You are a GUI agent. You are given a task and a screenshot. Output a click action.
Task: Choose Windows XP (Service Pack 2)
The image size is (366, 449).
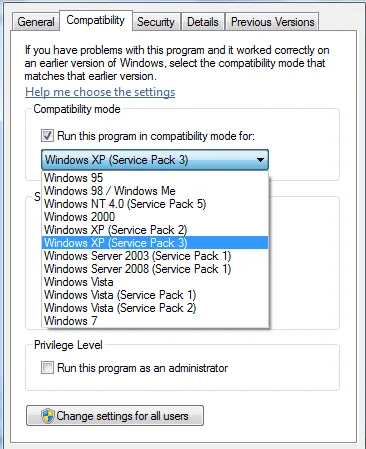[x=155, y=230]
